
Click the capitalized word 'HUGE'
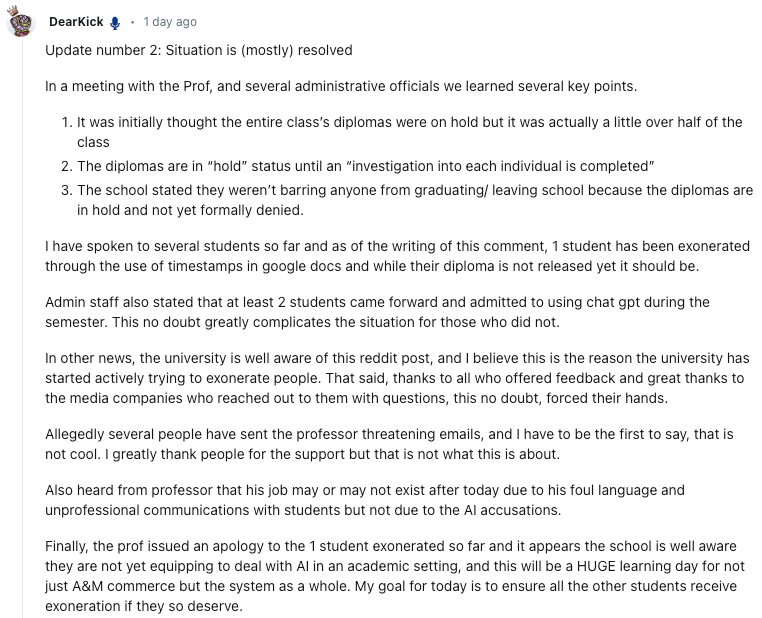click(596, 566)
